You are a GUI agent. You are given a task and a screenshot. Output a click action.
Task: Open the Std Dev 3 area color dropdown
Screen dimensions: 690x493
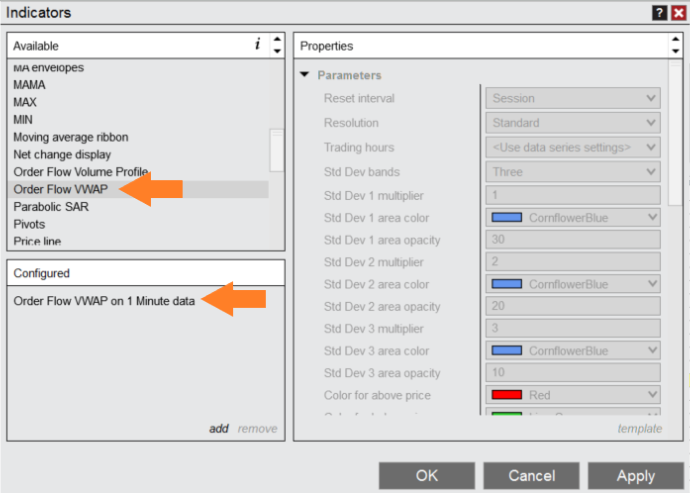pyautogui.click(x=573, y=350)
